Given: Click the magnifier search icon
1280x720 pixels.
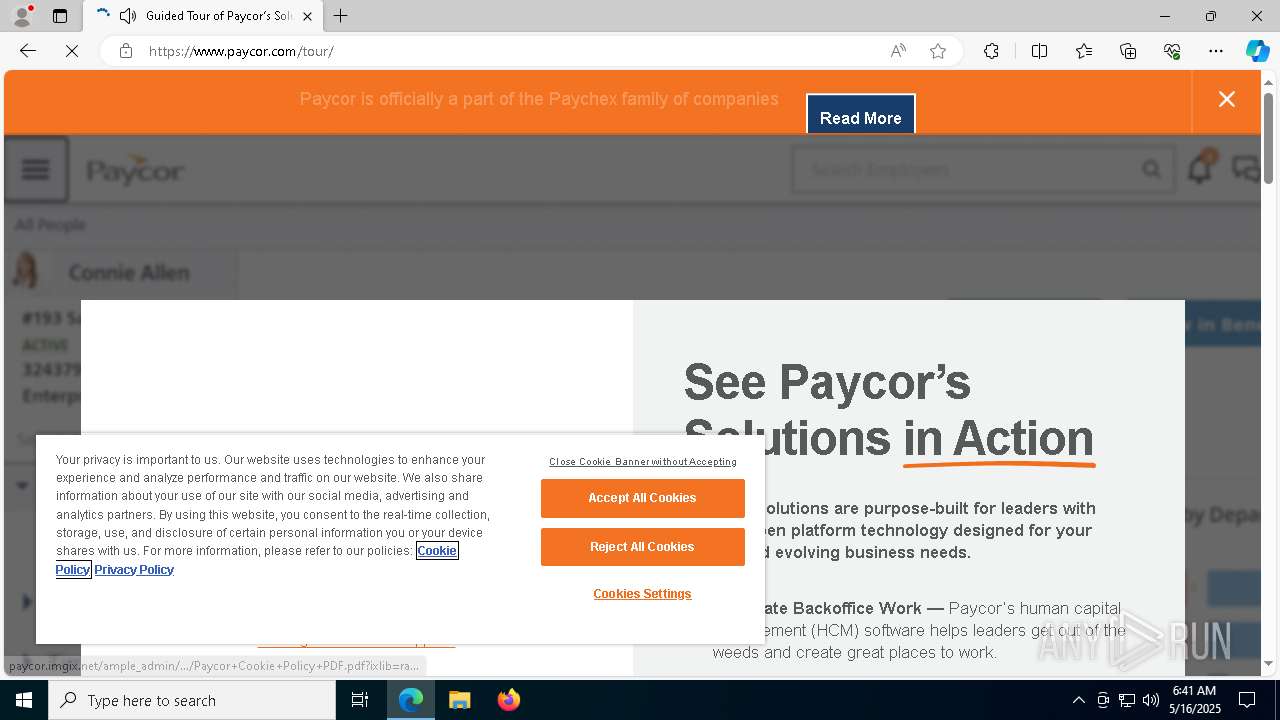Looking at the screenshot, I should click(x=1152, y=170).
